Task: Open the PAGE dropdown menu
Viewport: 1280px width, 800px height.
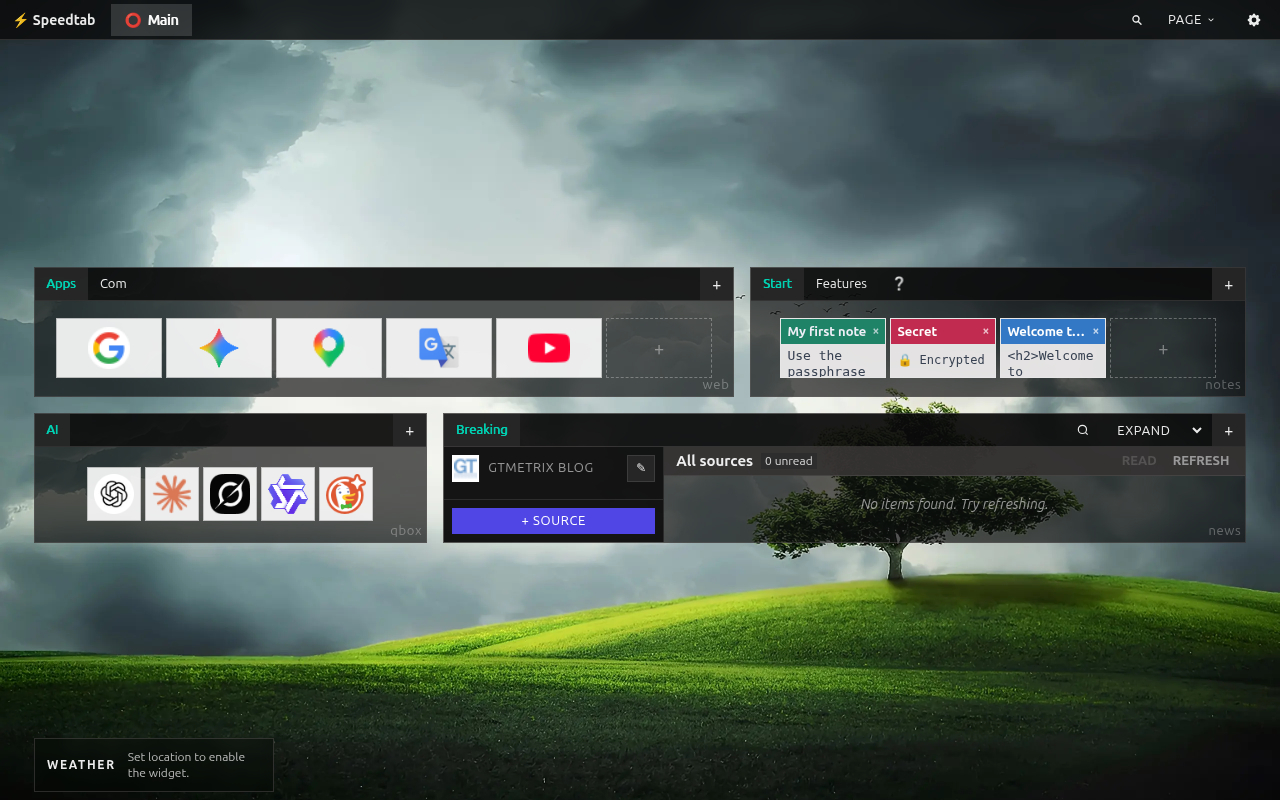Action: (1191, 20)
